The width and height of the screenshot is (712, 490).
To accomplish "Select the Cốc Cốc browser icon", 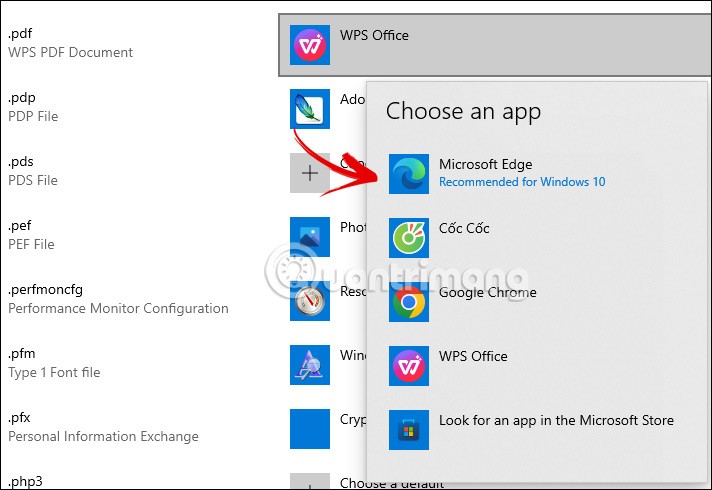I will click(409, 237).
